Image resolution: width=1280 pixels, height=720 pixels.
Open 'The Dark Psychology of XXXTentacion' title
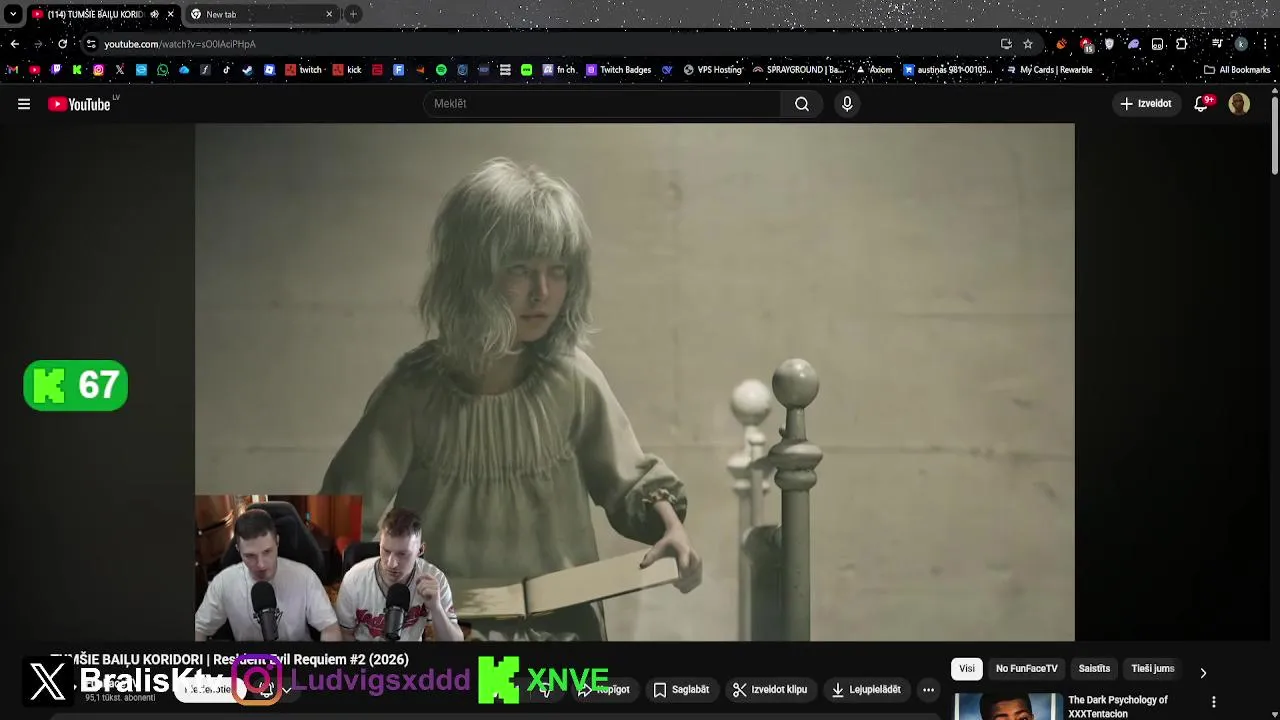tap(1118, 707)
